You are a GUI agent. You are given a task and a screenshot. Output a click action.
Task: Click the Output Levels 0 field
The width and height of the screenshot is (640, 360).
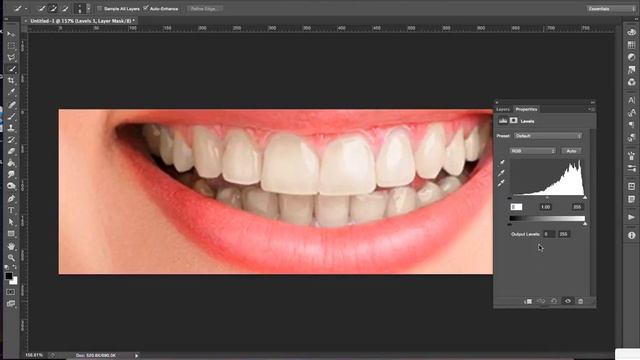(x=549, y=234)
